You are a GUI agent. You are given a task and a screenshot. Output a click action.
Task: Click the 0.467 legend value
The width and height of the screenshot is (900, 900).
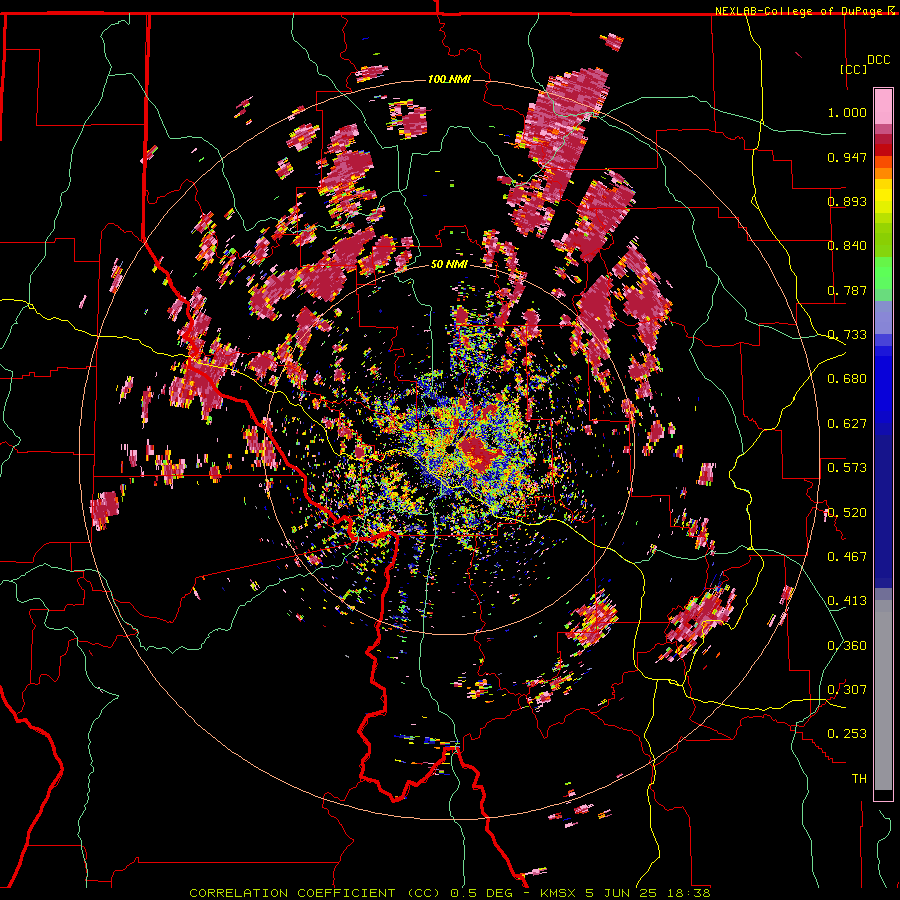click(x=847, y=556)
